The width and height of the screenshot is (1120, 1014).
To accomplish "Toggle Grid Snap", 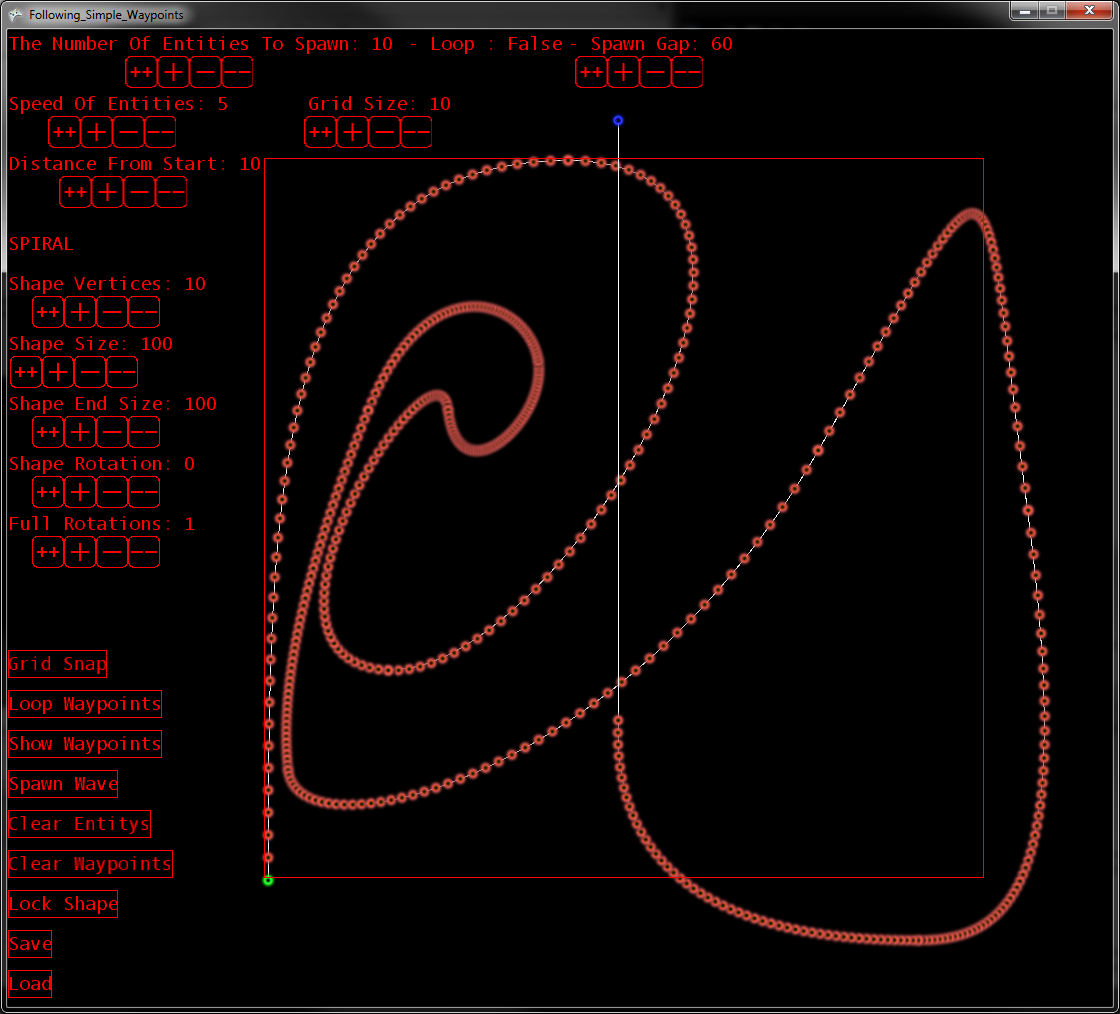I will (x=57, y=664).
